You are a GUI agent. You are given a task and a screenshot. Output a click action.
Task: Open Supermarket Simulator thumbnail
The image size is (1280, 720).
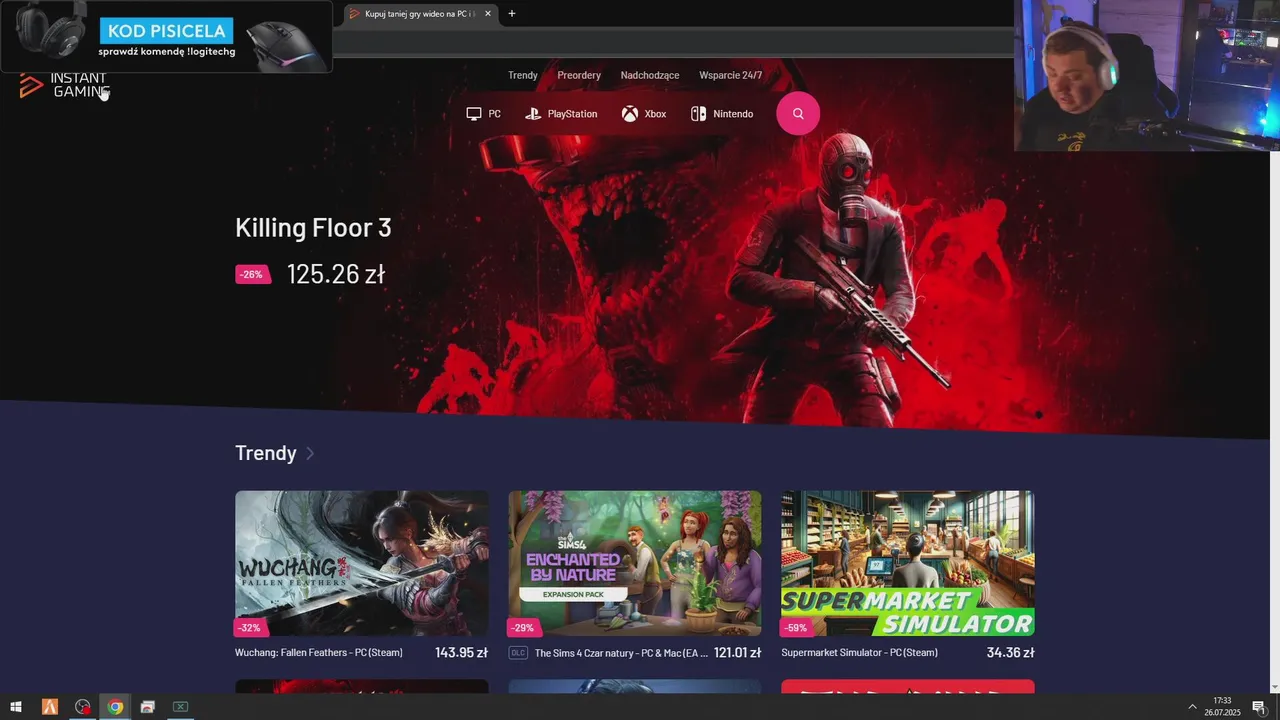(908, 563)
